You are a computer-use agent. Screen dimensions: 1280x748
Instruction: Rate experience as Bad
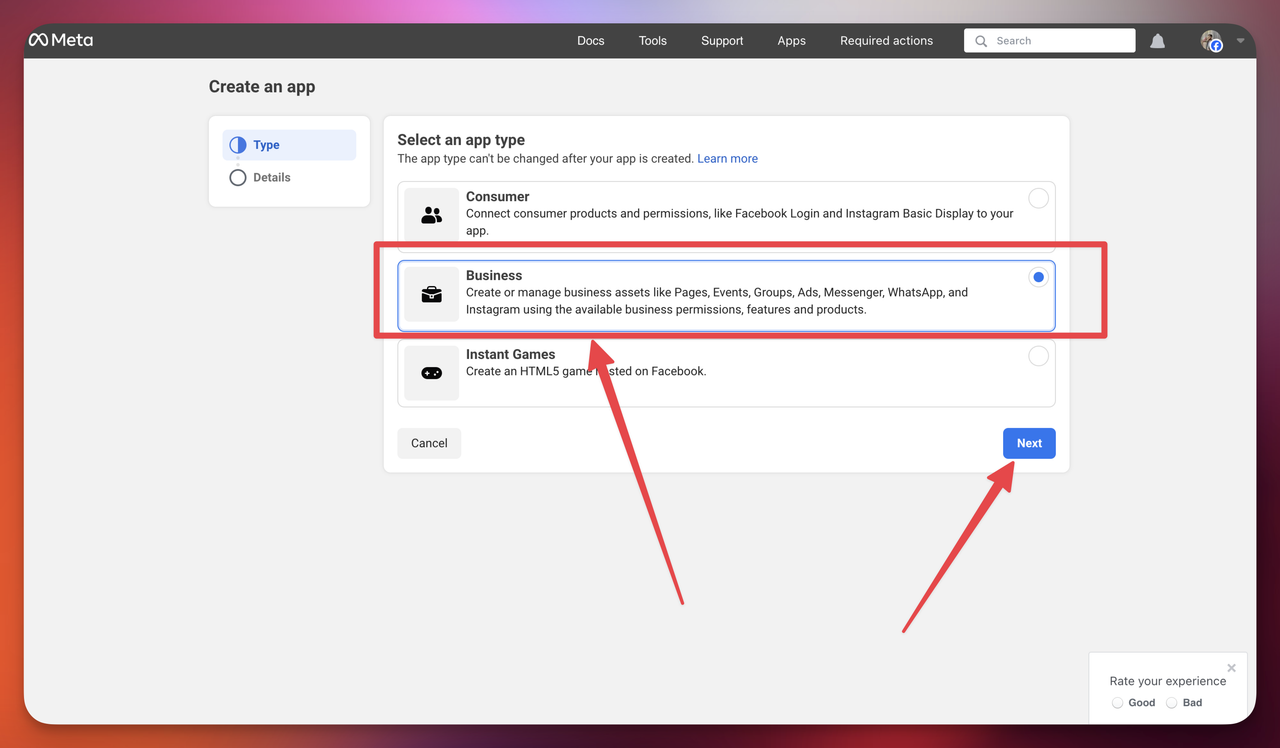point(1172,703)
